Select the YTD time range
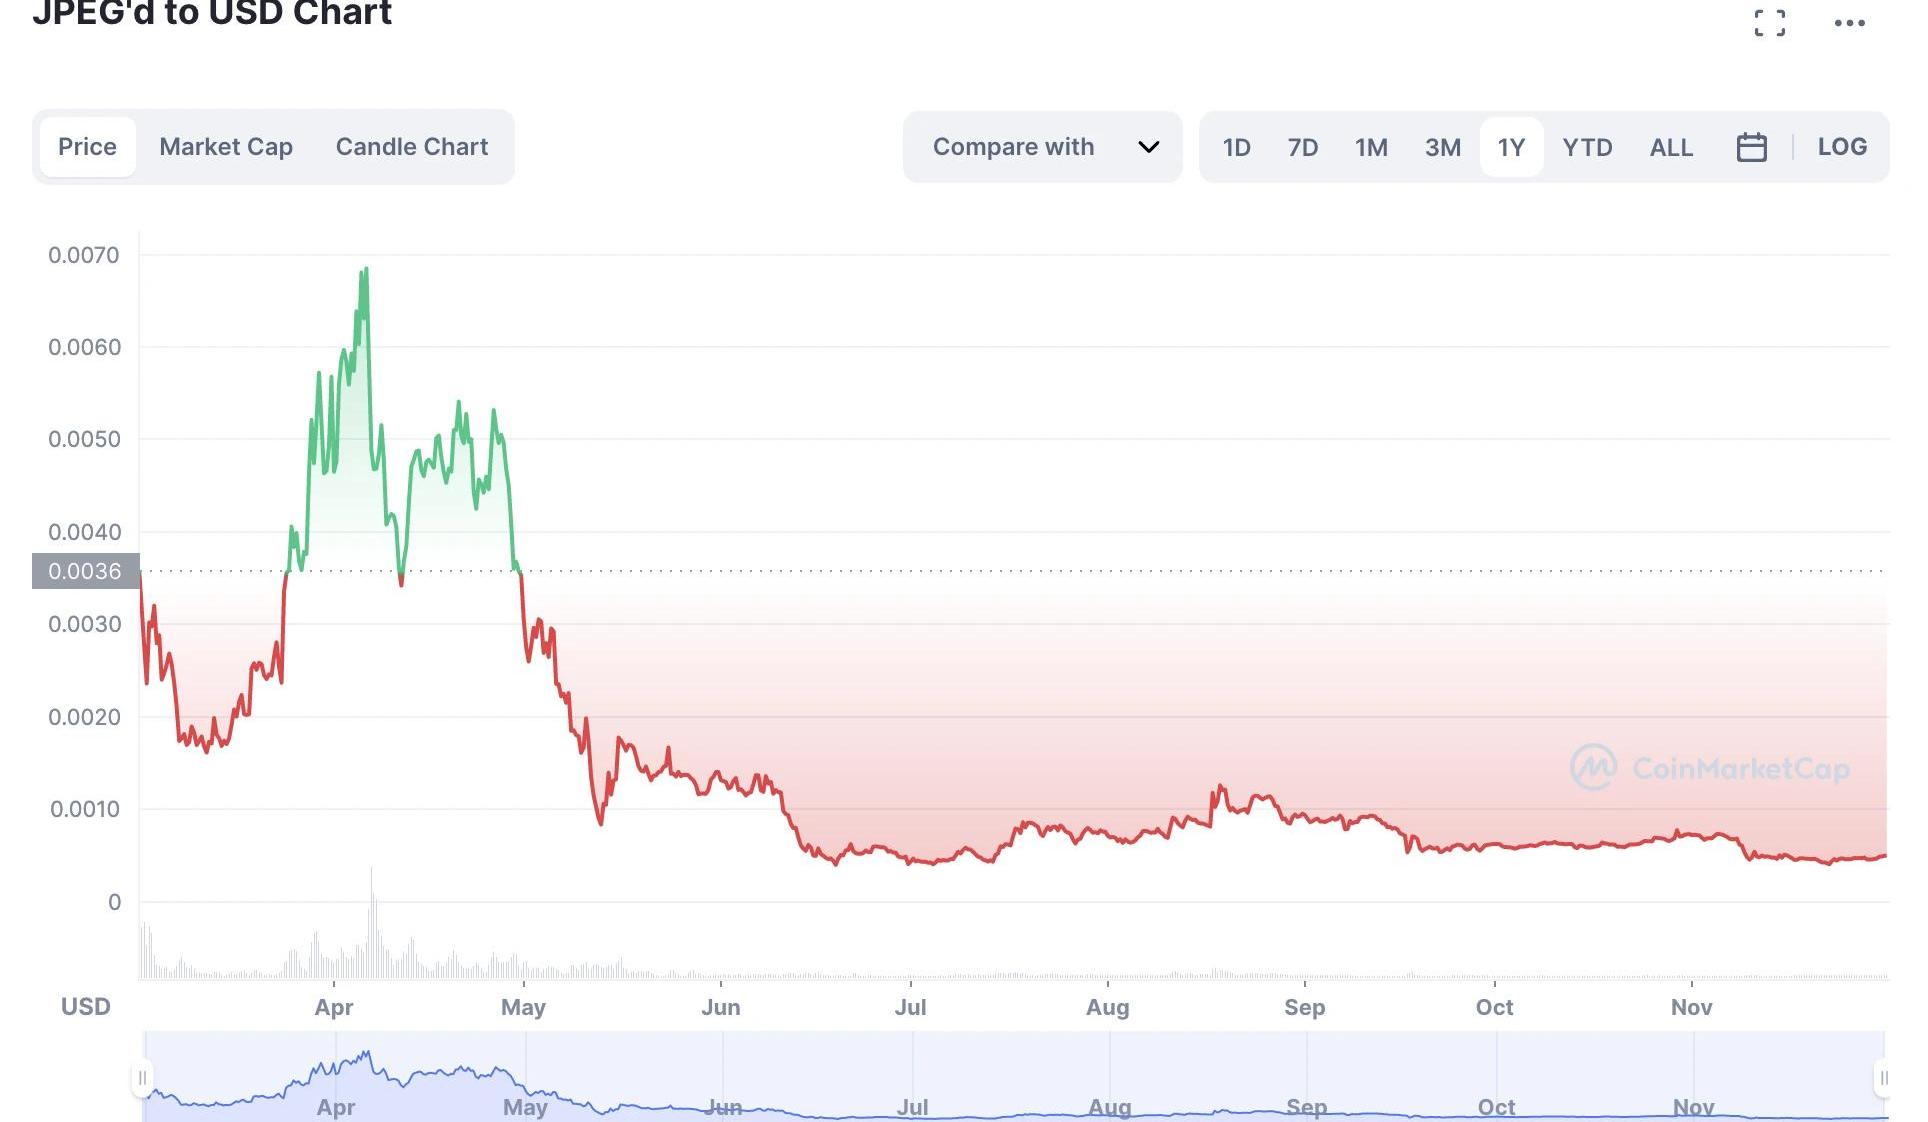This screenshot has width=1928, height=1122. pos(1587,148)
